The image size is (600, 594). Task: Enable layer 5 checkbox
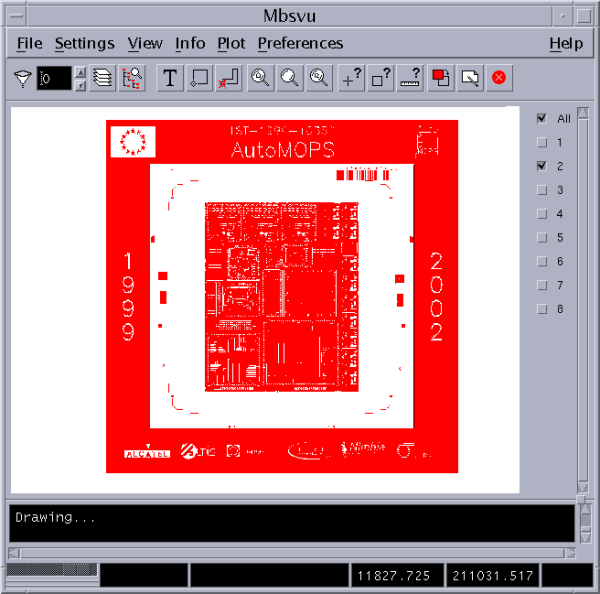(x=542, y=238)
